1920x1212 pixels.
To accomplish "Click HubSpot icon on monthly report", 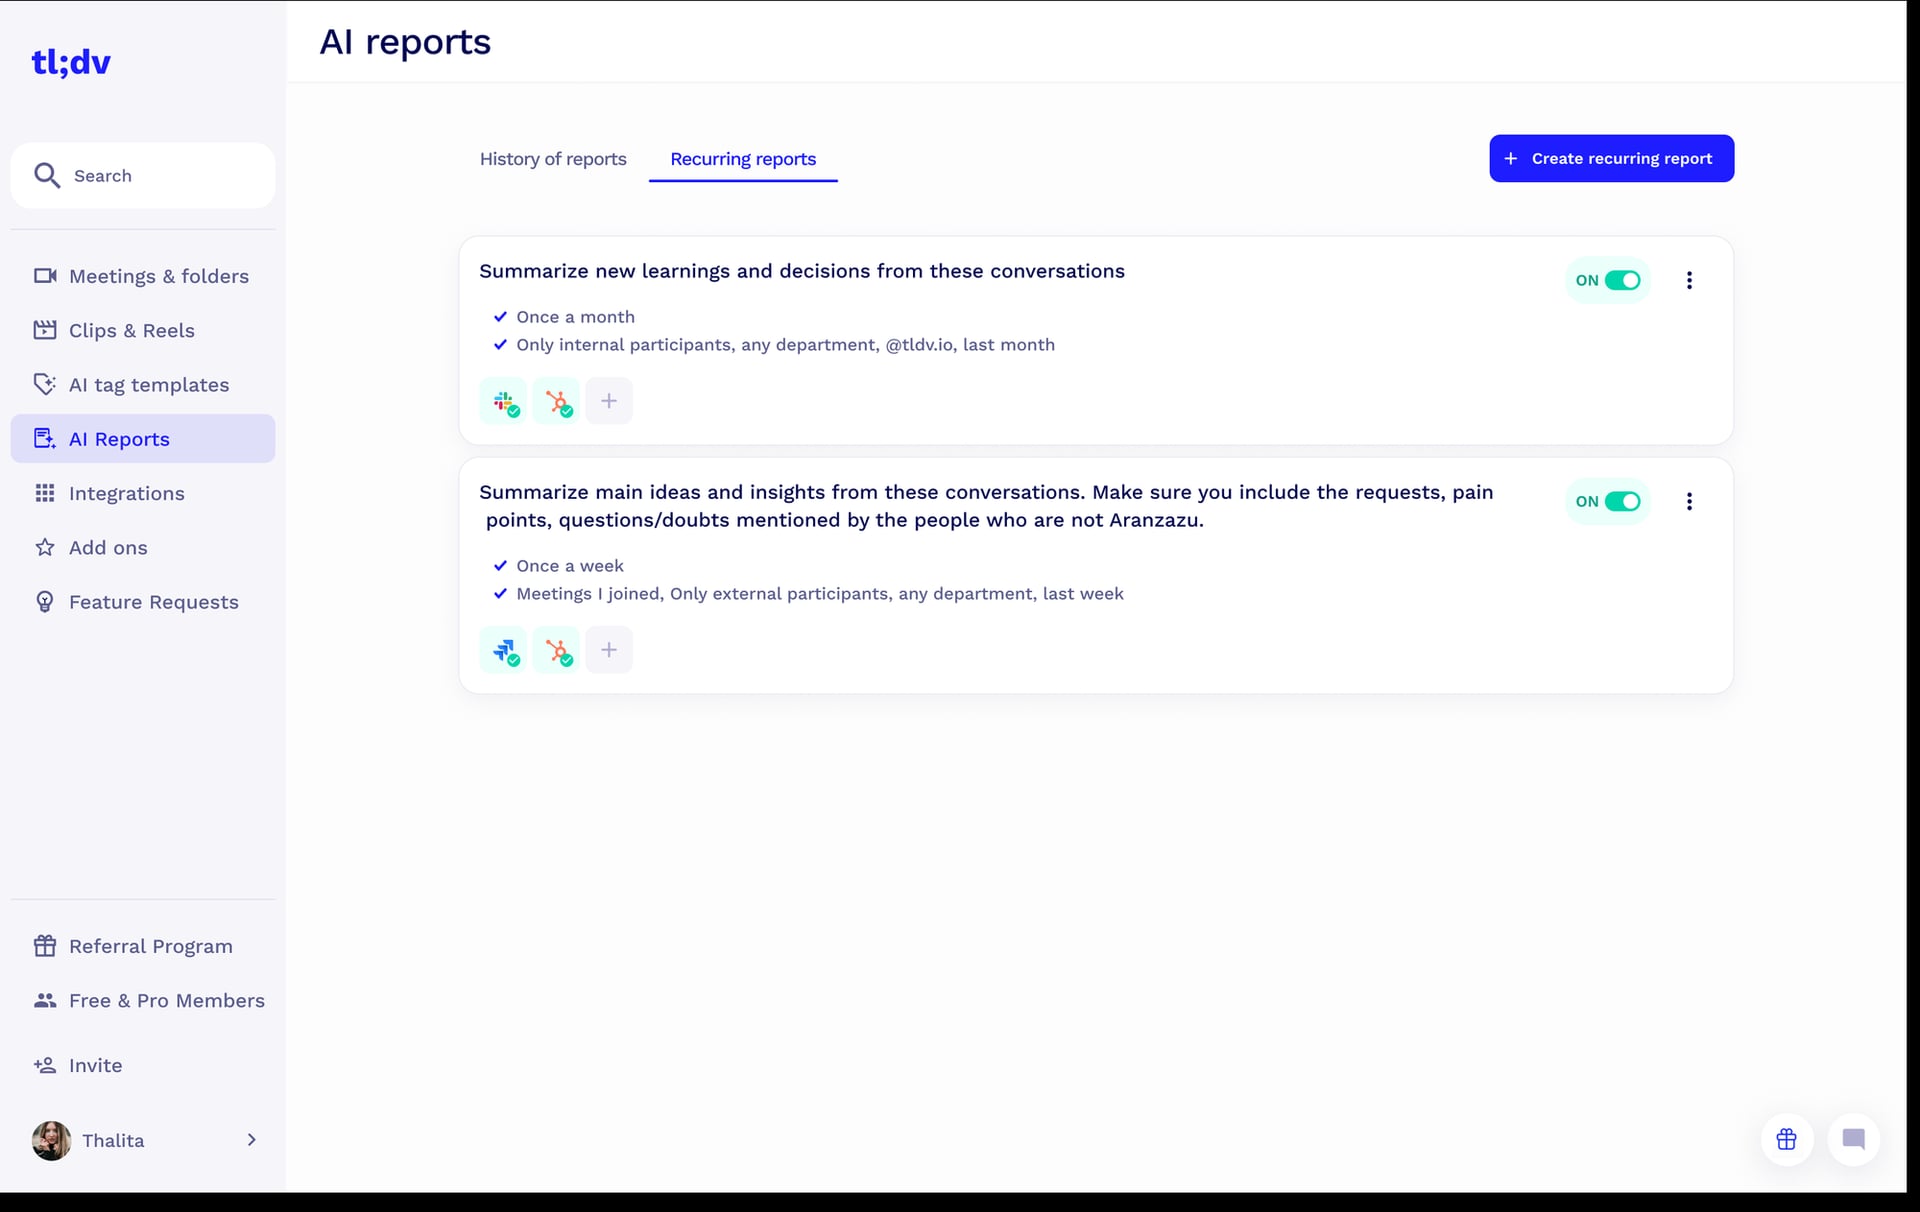I will point(557,401).
